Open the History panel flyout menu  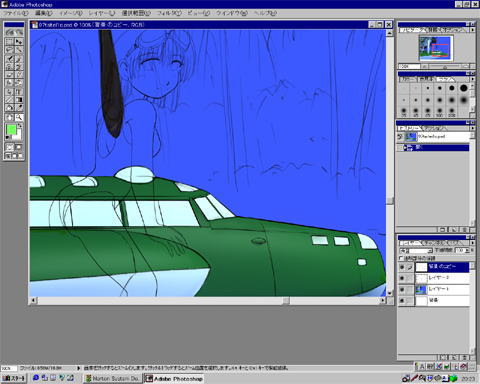(473, 128)
